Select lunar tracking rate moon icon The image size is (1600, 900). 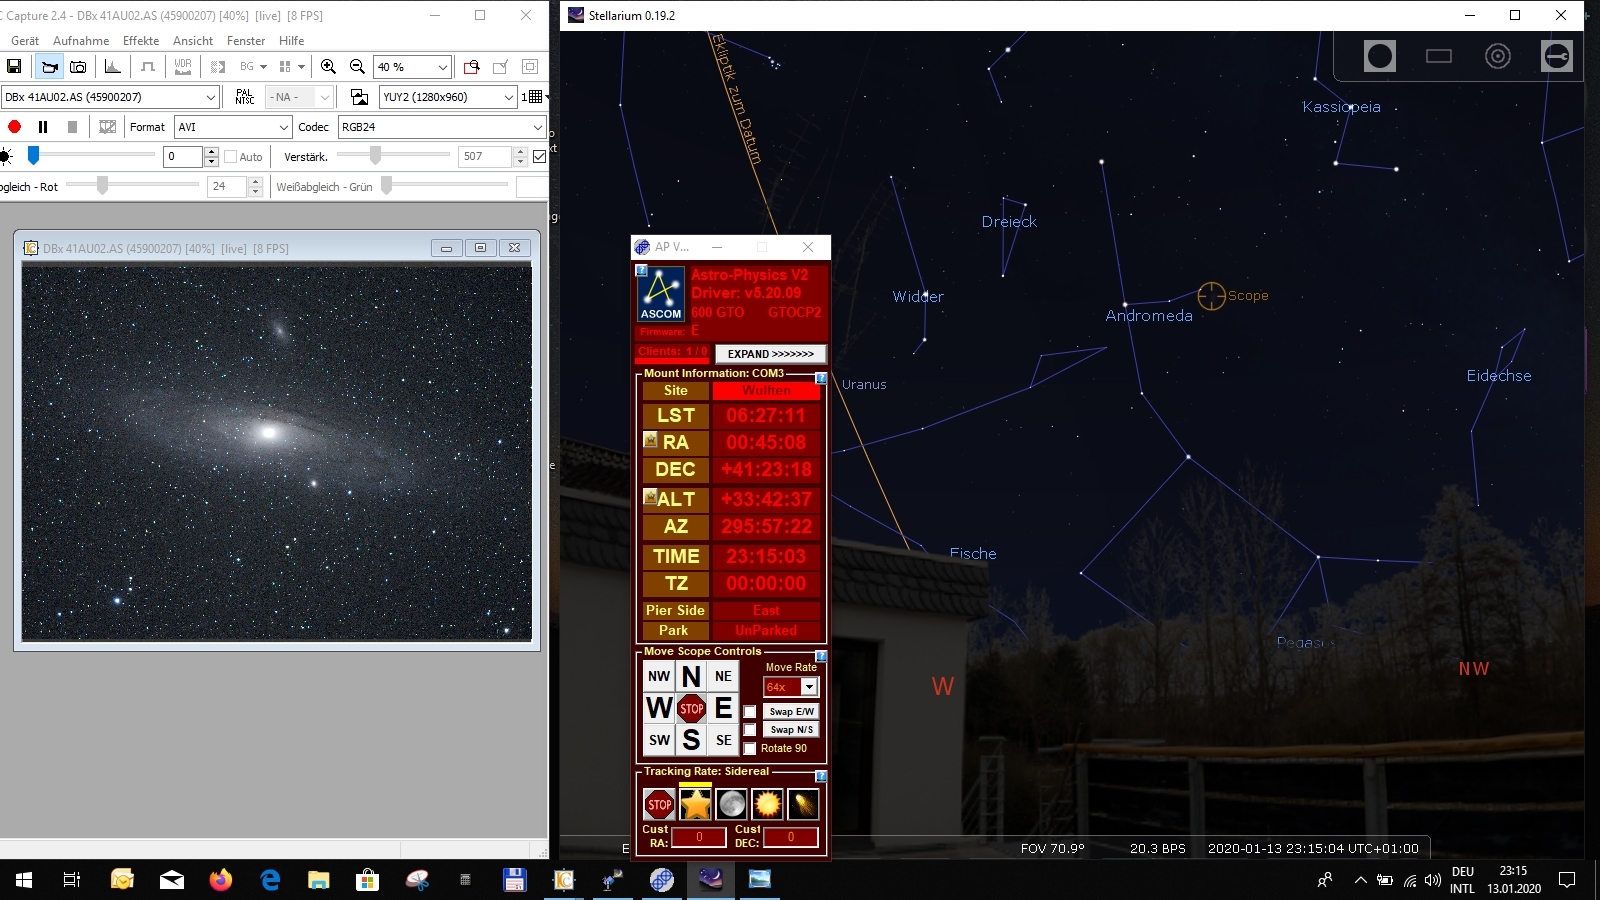(x=731, y=804)
